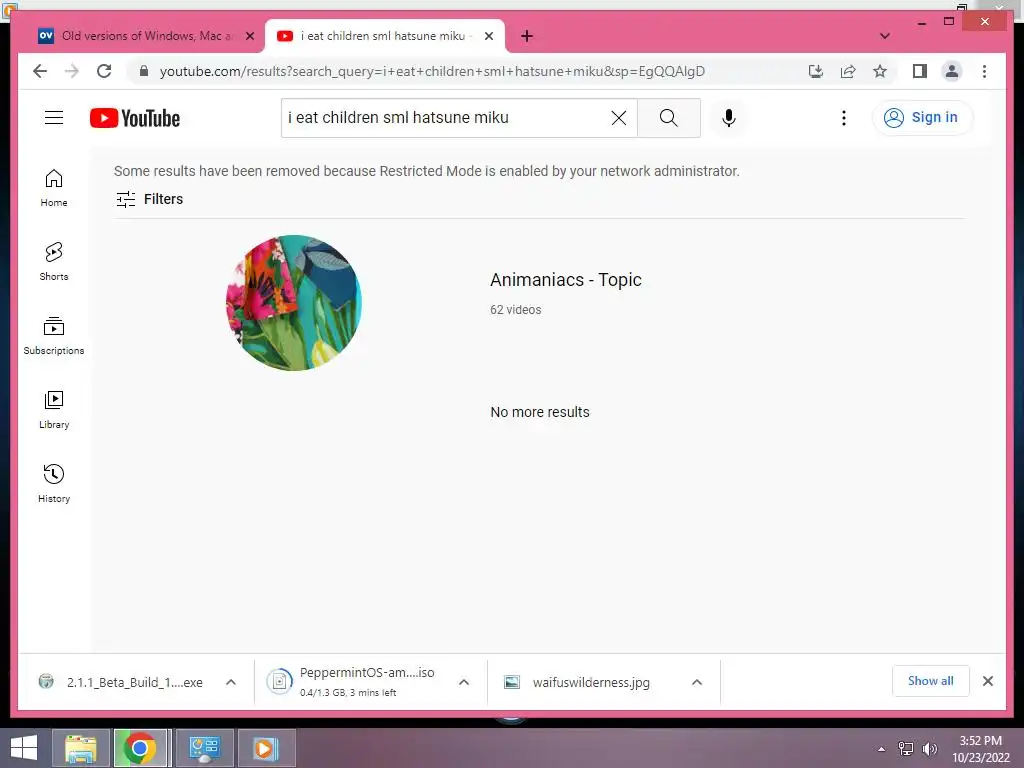Screen dimensions: 1024x768
Task: Open the YouTube guide hamburger menu
Action: (x=54, y=118)
